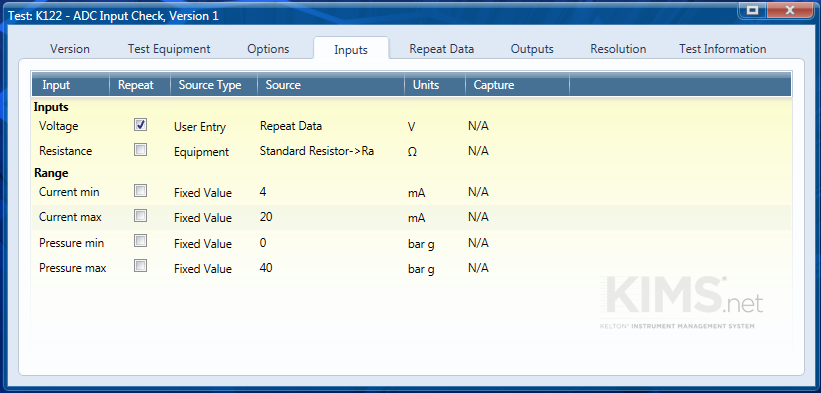Image resolution: width=821 pixels, height=393 pixels.
Task: Click the 'bar g' unit for Pressure max
Action: (x=421, y=270)
